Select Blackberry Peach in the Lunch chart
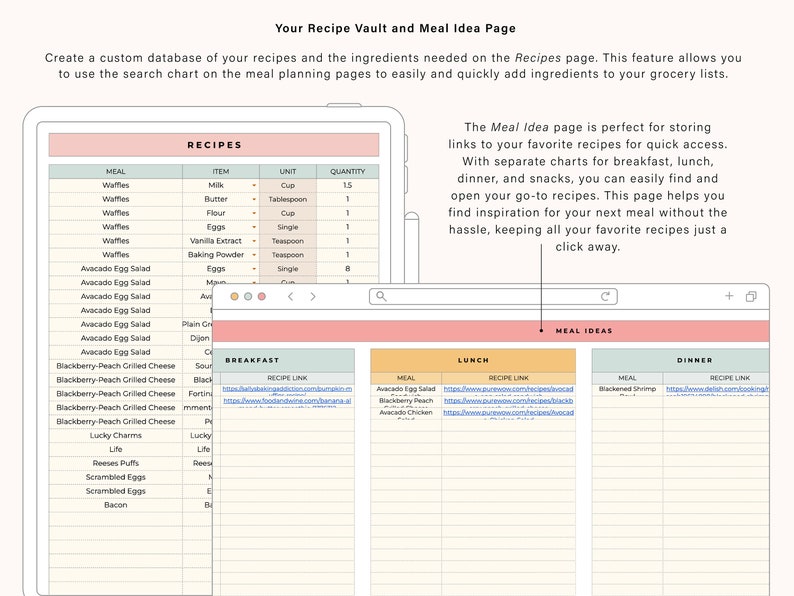794x596 pixels. [406, 401]
